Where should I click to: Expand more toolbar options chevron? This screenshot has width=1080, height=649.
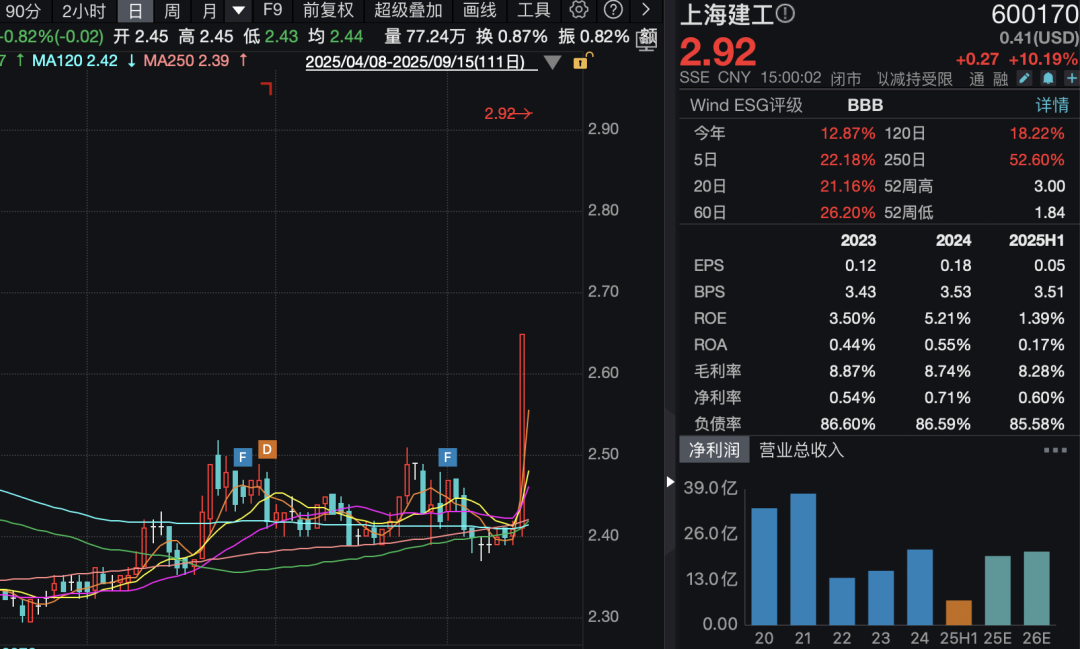click(645, 10)
